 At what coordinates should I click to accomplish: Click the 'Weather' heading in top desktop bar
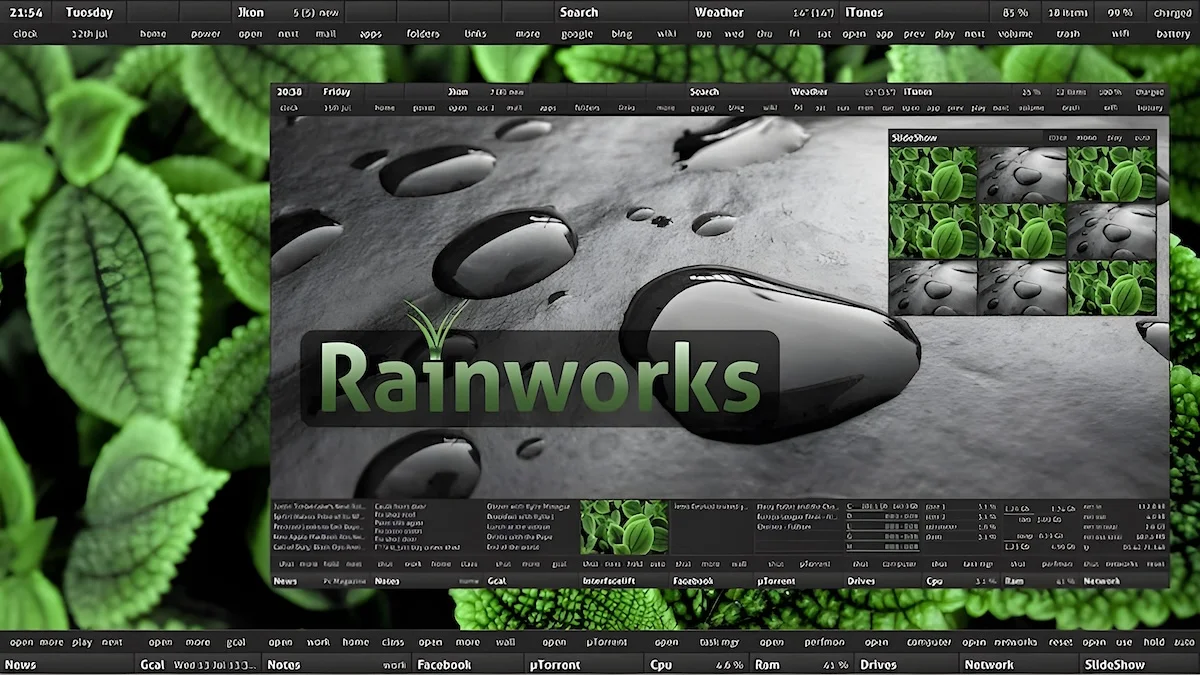(x=719, y=12)
